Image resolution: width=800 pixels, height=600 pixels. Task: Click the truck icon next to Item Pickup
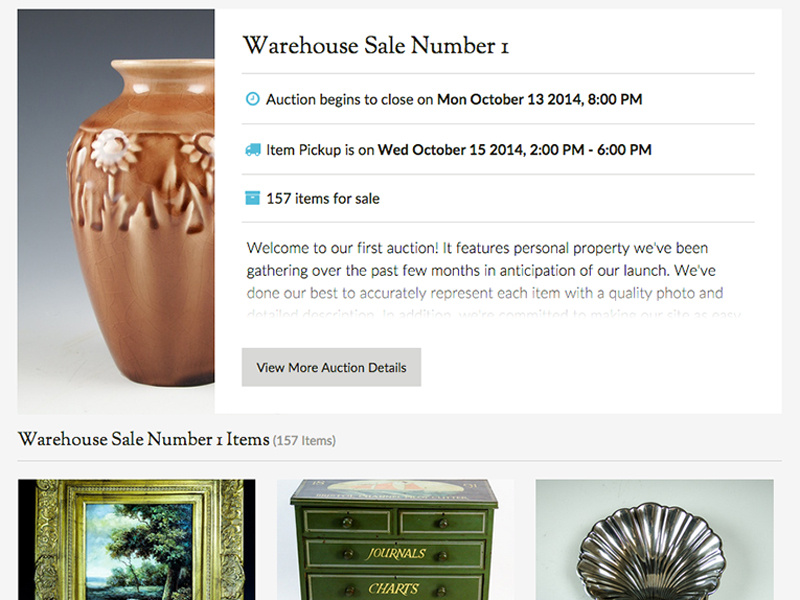click(253, 149)
